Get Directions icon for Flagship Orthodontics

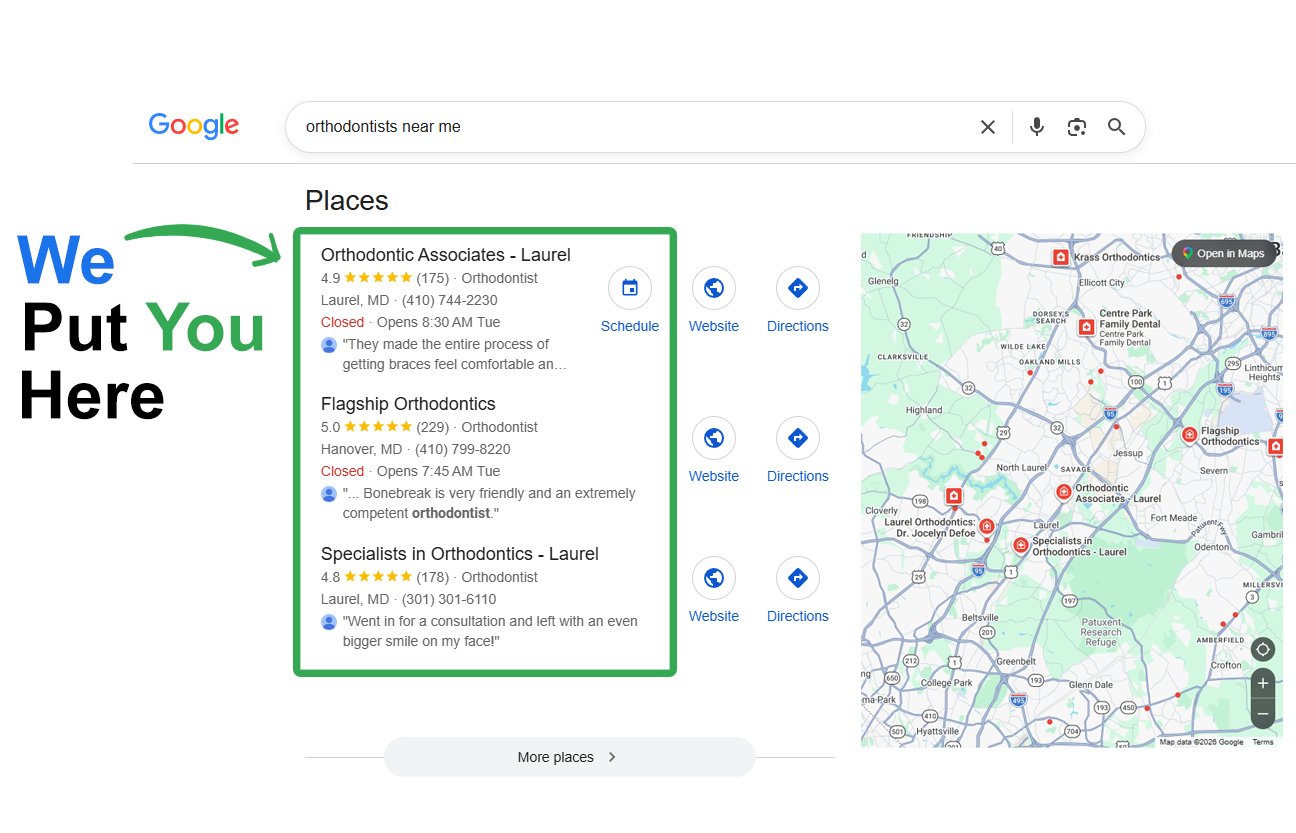click(798, 438)
